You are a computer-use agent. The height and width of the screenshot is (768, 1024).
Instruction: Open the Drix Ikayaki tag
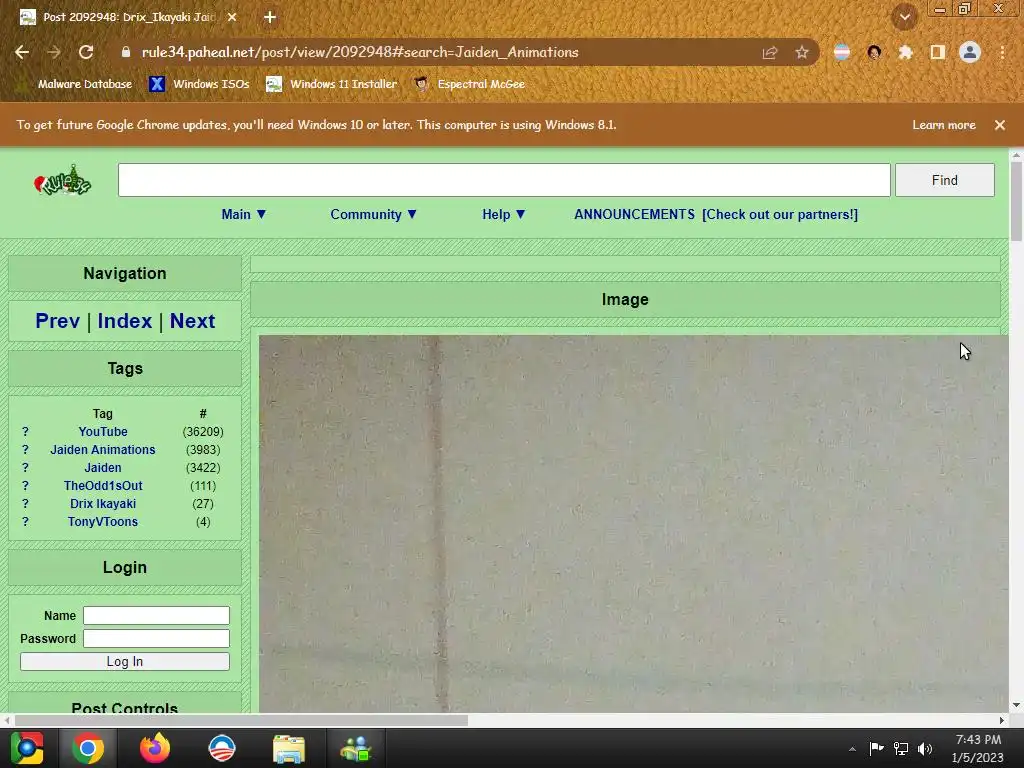coord(103,504)
